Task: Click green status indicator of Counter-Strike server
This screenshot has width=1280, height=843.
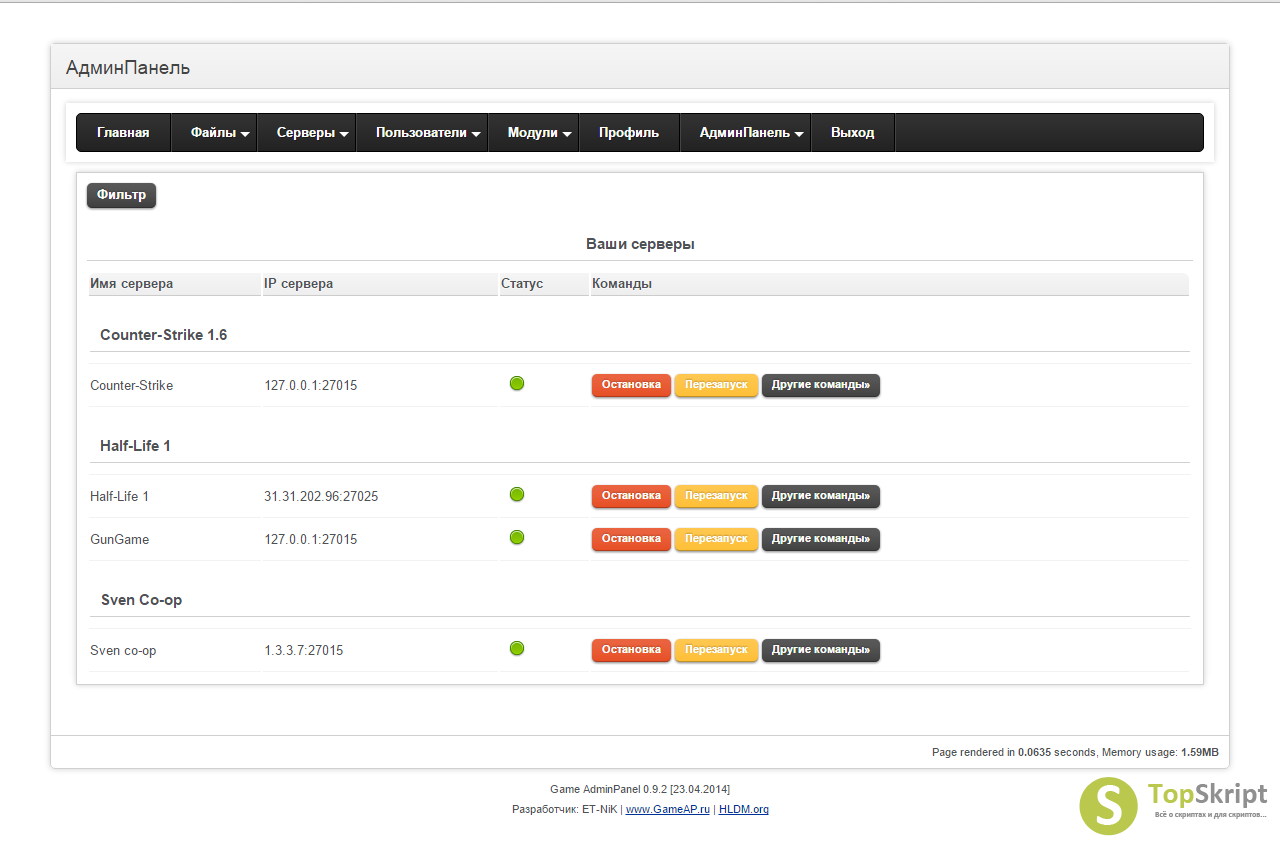Action: (517, 383)
